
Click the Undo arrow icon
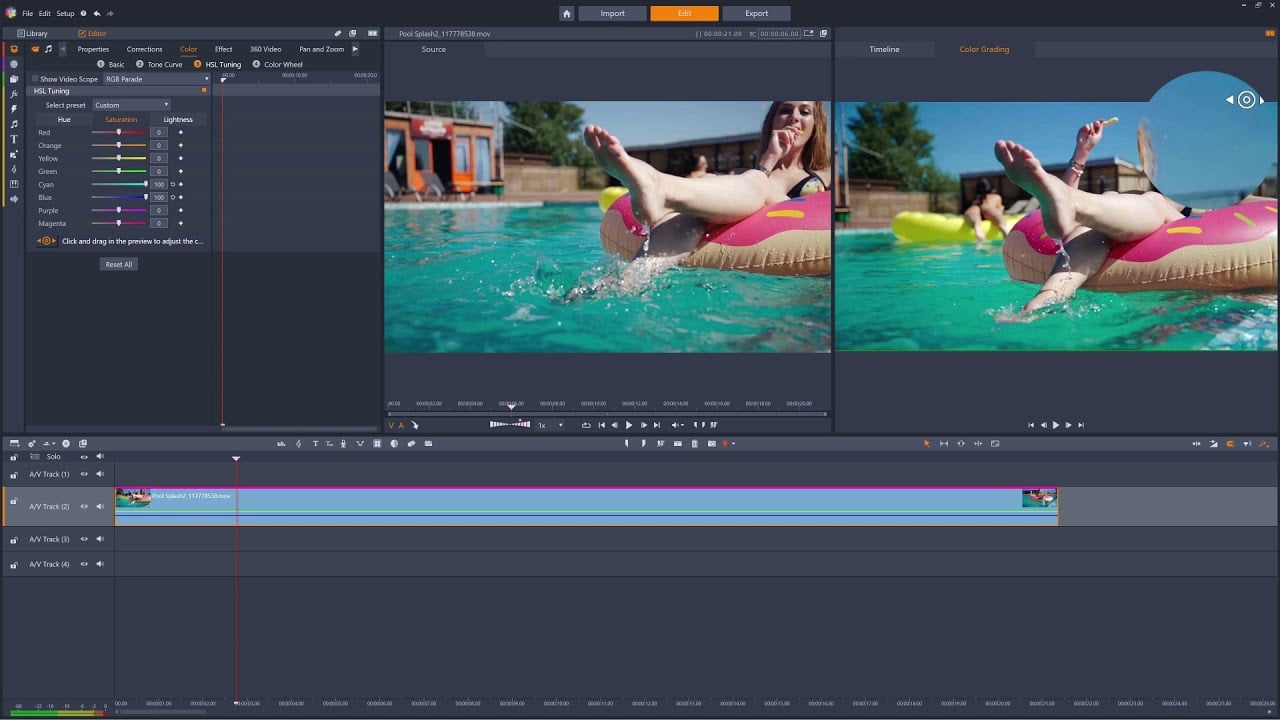click(x=97, y=13)
